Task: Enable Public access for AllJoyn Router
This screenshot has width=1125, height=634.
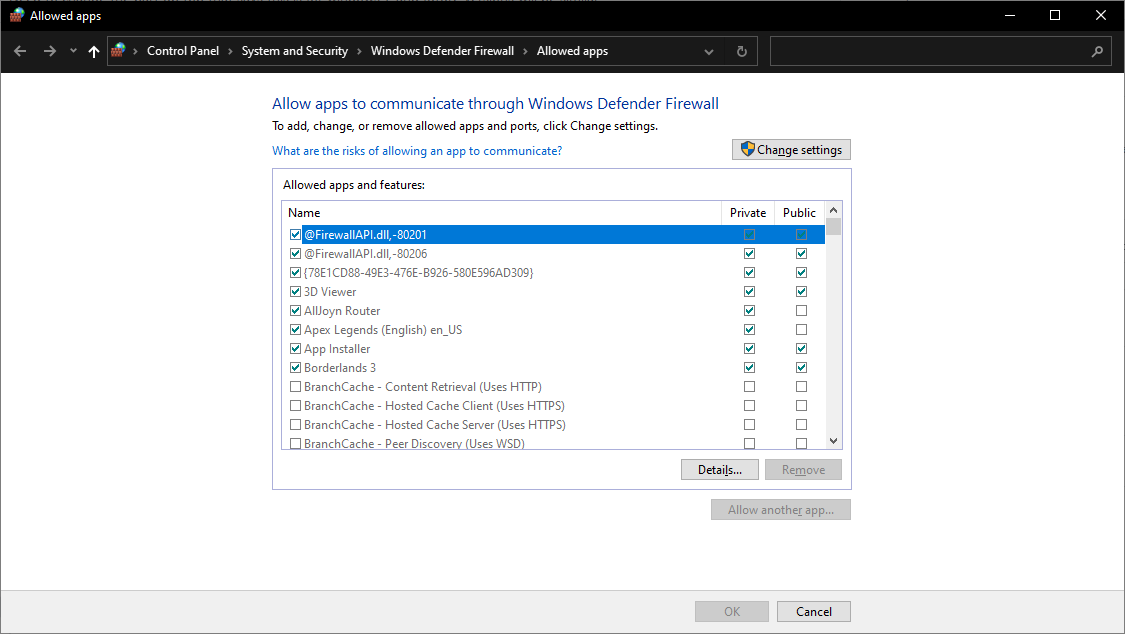Action: pos(801,310)
